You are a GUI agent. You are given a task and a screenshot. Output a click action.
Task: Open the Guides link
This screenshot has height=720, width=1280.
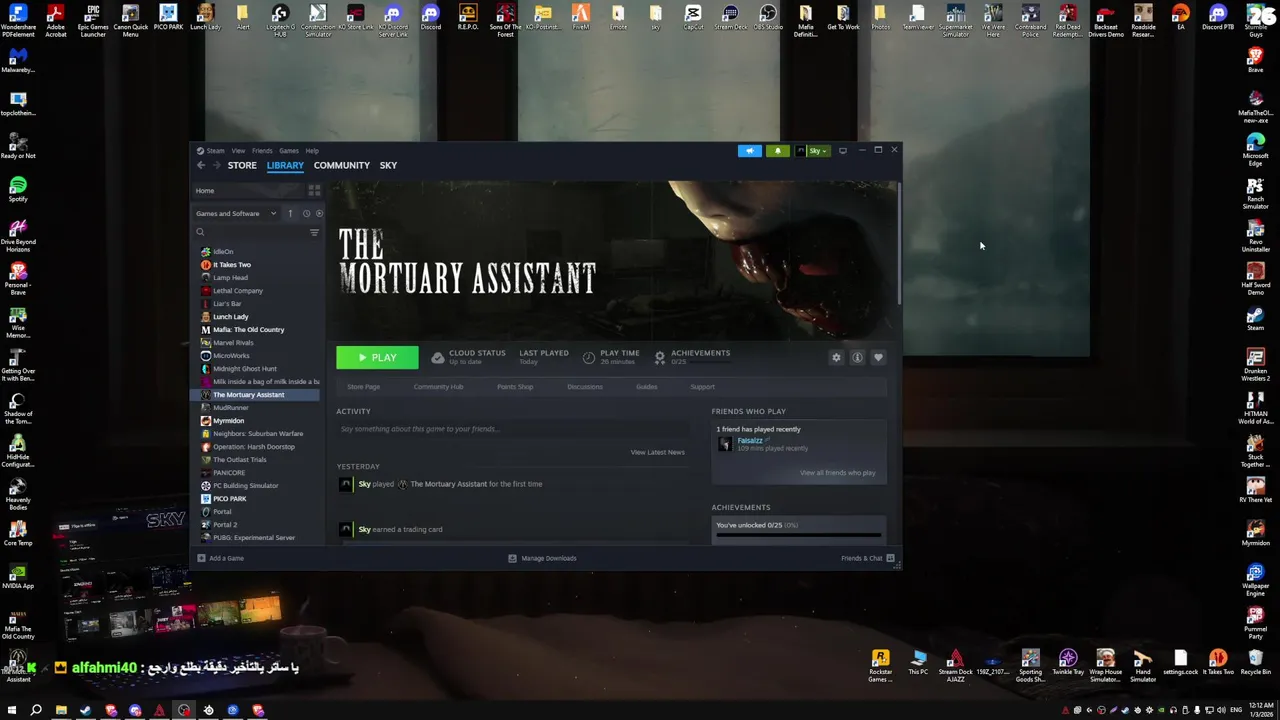(646, 387)
